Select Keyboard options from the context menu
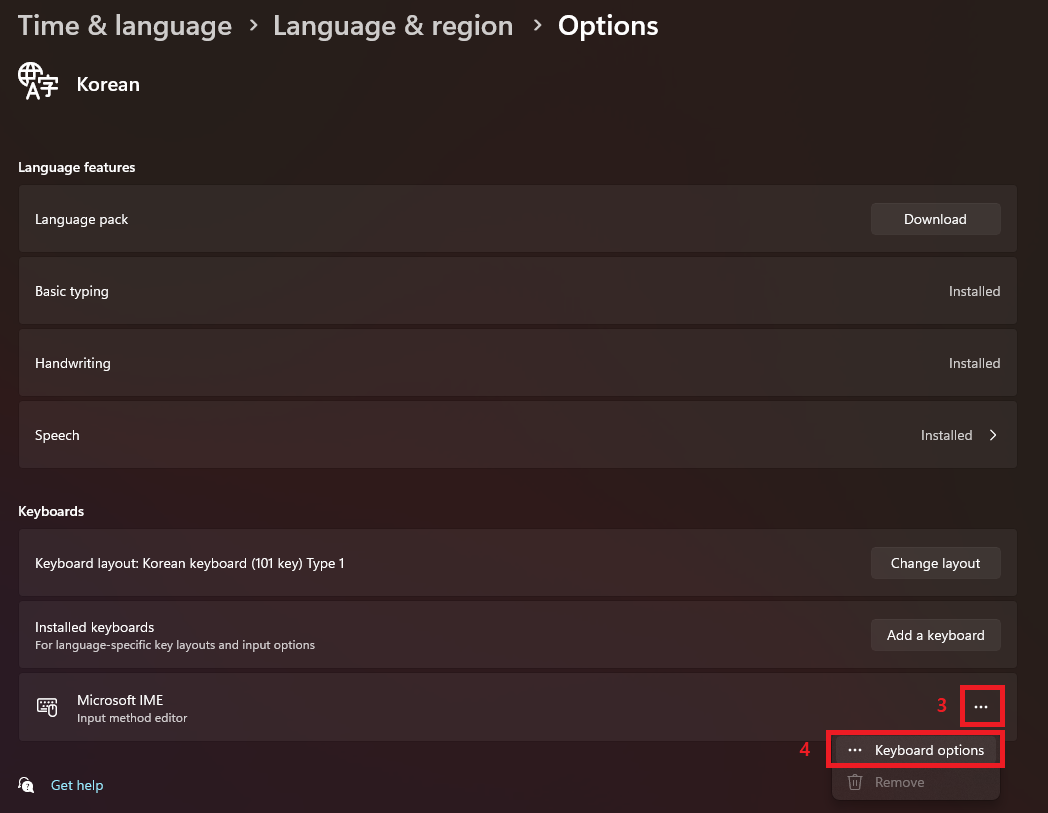The width and height of the screenshot is (1048, 813). pos(928,750)
